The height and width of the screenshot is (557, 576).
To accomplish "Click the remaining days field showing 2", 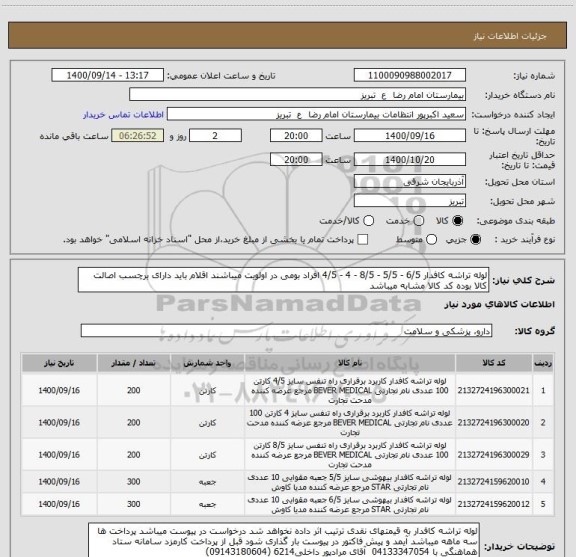I will coord(215,136).
